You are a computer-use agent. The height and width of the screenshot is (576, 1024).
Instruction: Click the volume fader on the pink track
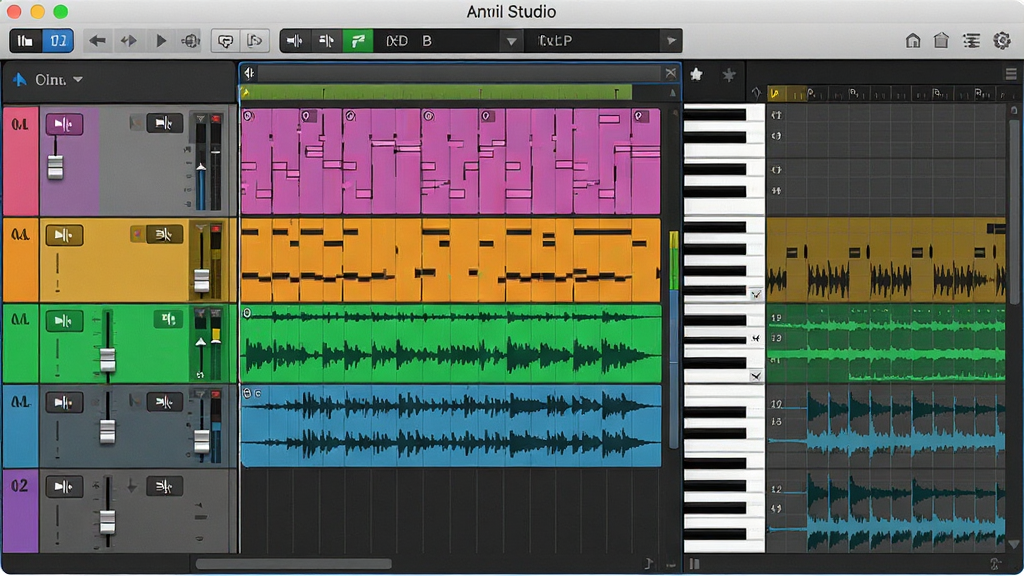tap(56, 167)
